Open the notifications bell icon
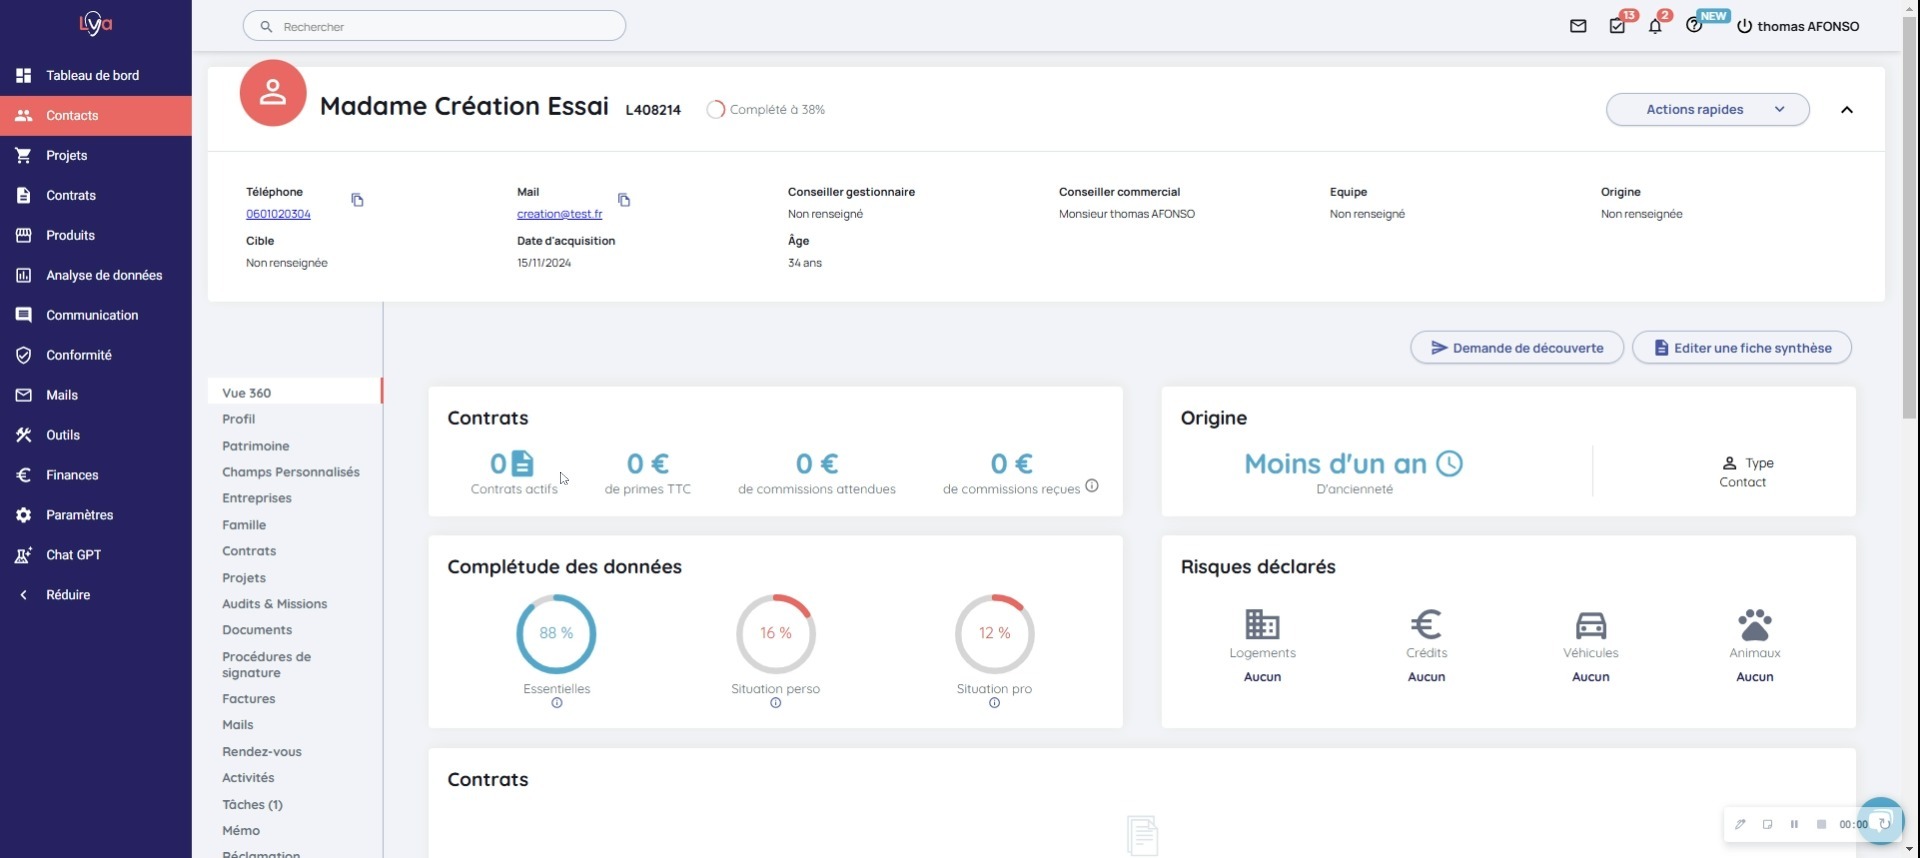The width and height of the screenshot is (1920, 858). [1655, 26]
